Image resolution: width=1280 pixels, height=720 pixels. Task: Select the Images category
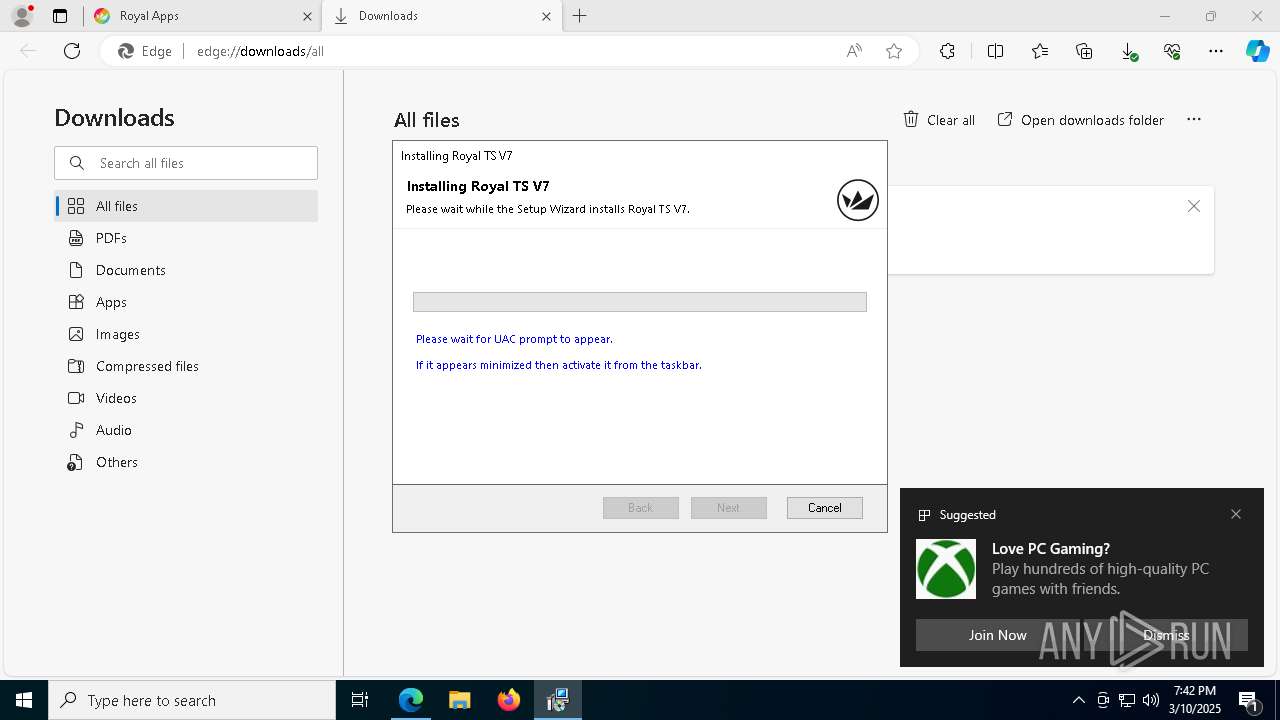click(x=186, y=334)
